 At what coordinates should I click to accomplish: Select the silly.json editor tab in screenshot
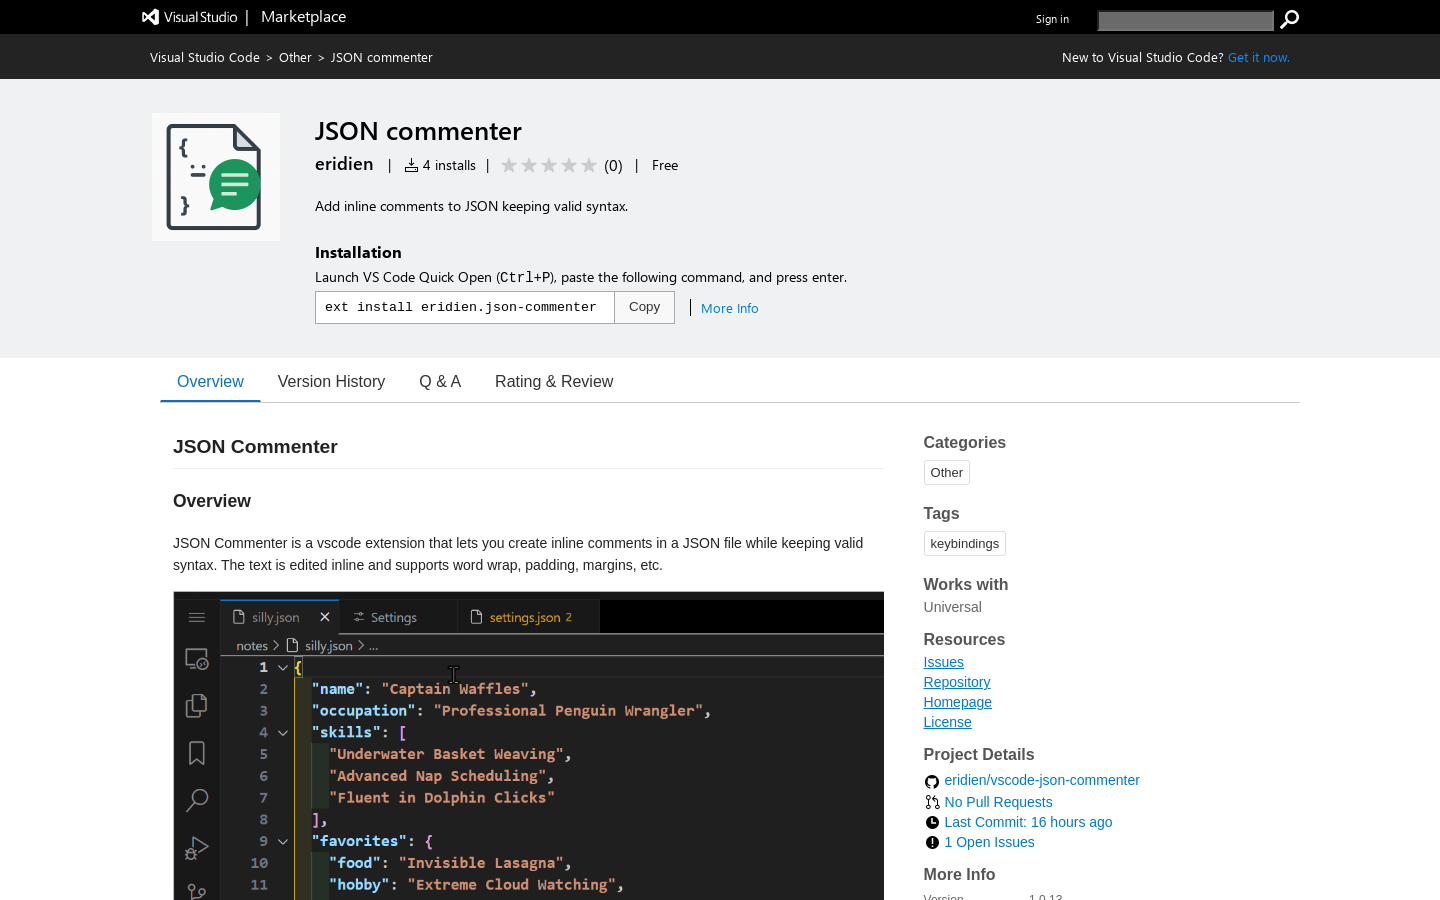[x=280, y=617]
